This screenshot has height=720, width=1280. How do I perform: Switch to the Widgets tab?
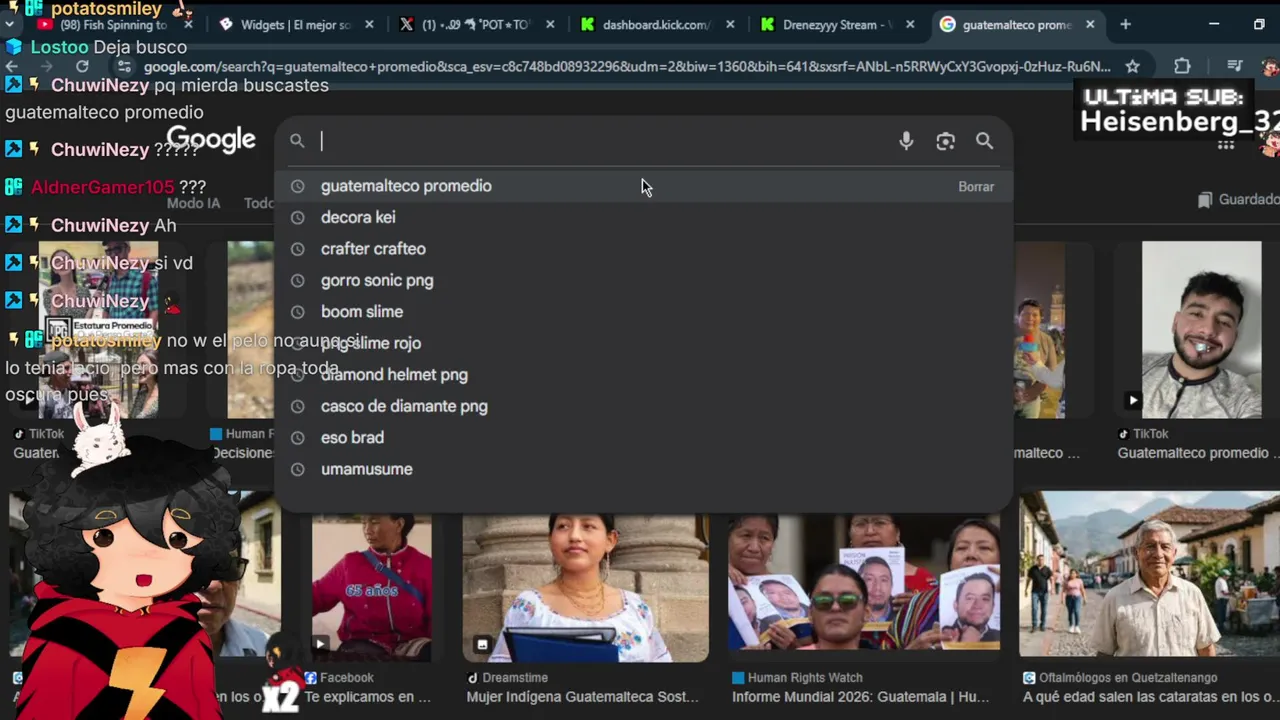[x=295, y=24]
